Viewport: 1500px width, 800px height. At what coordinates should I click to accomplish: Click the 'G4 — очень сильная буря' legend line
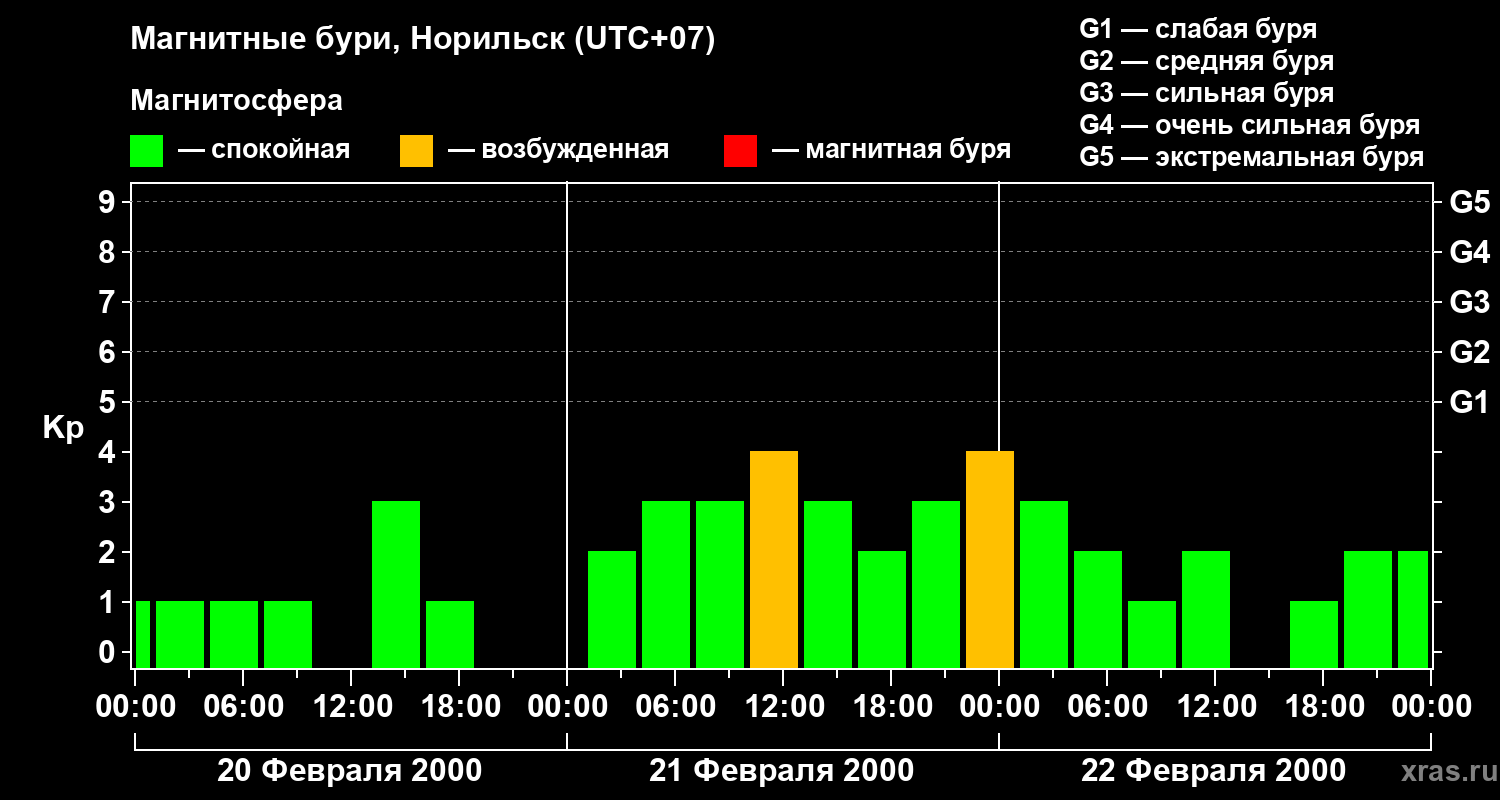pos(1249,125)
